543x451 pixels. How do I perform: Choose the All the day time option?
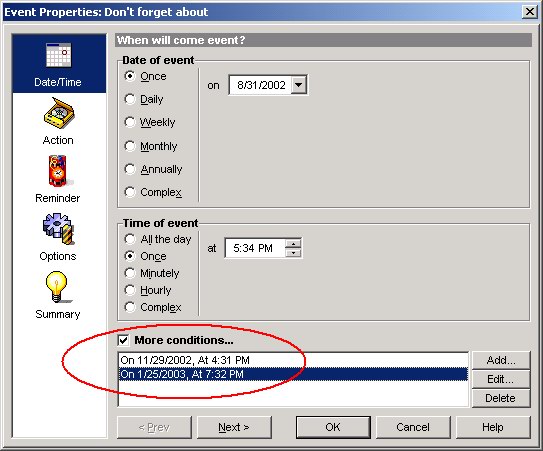point(130,239)
